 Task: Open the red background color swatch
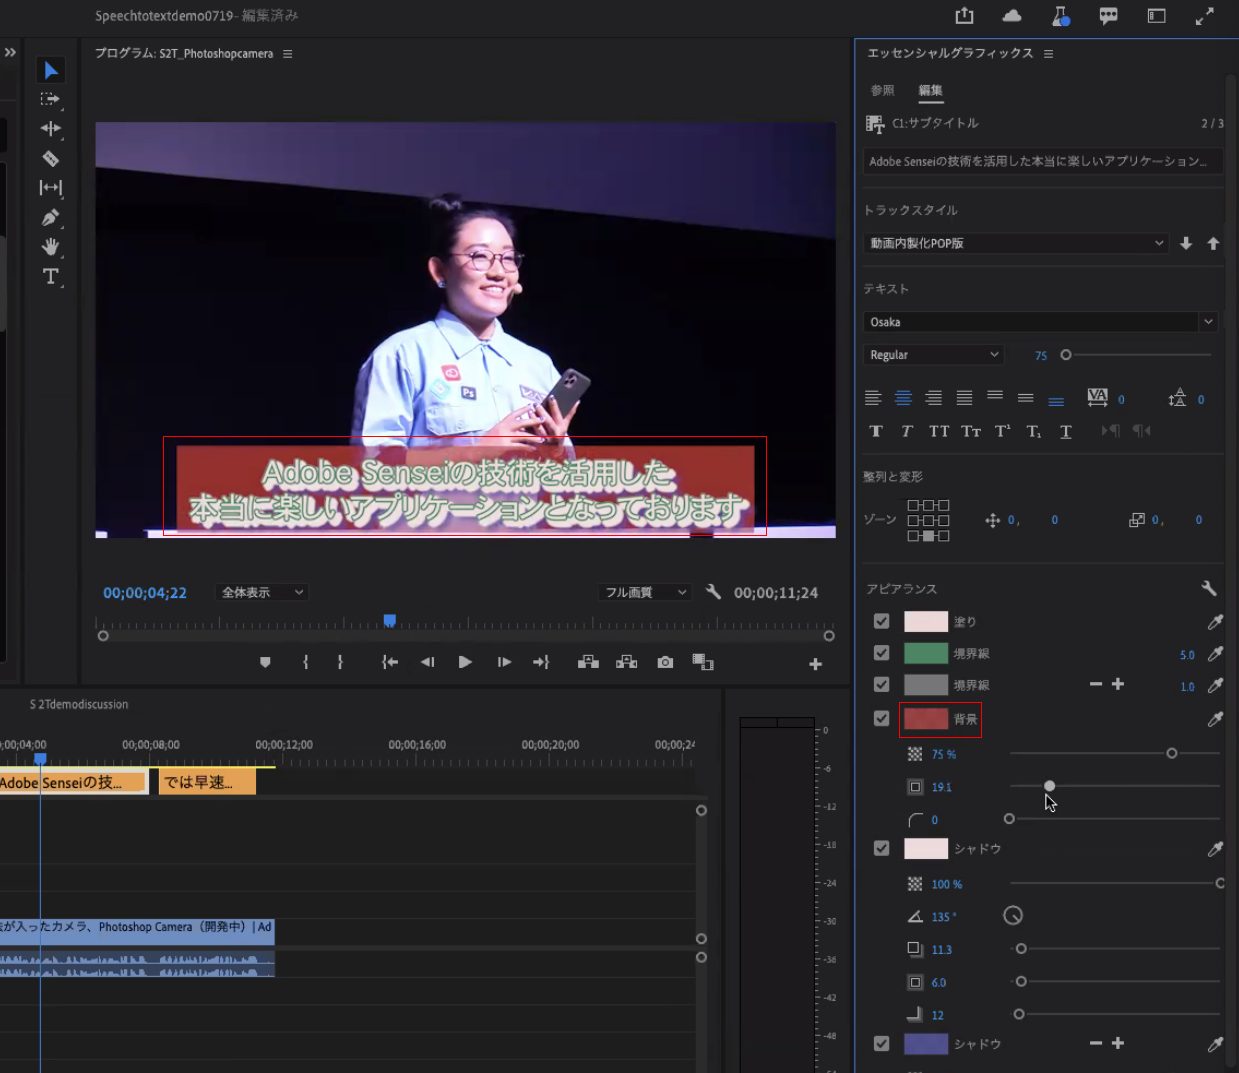coord(925,718)
